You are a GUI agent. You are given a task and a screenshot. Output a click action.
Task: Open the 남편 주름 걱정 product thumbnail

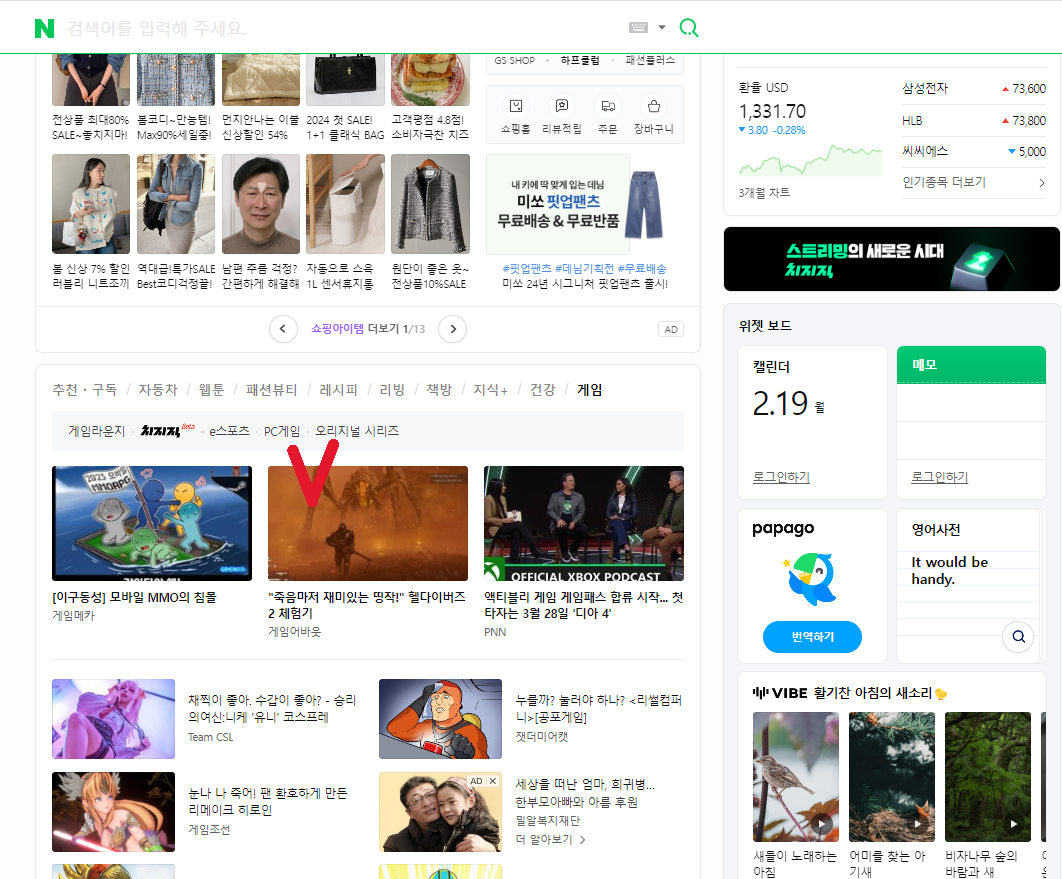pyautogui.click(x=261, y=204)
